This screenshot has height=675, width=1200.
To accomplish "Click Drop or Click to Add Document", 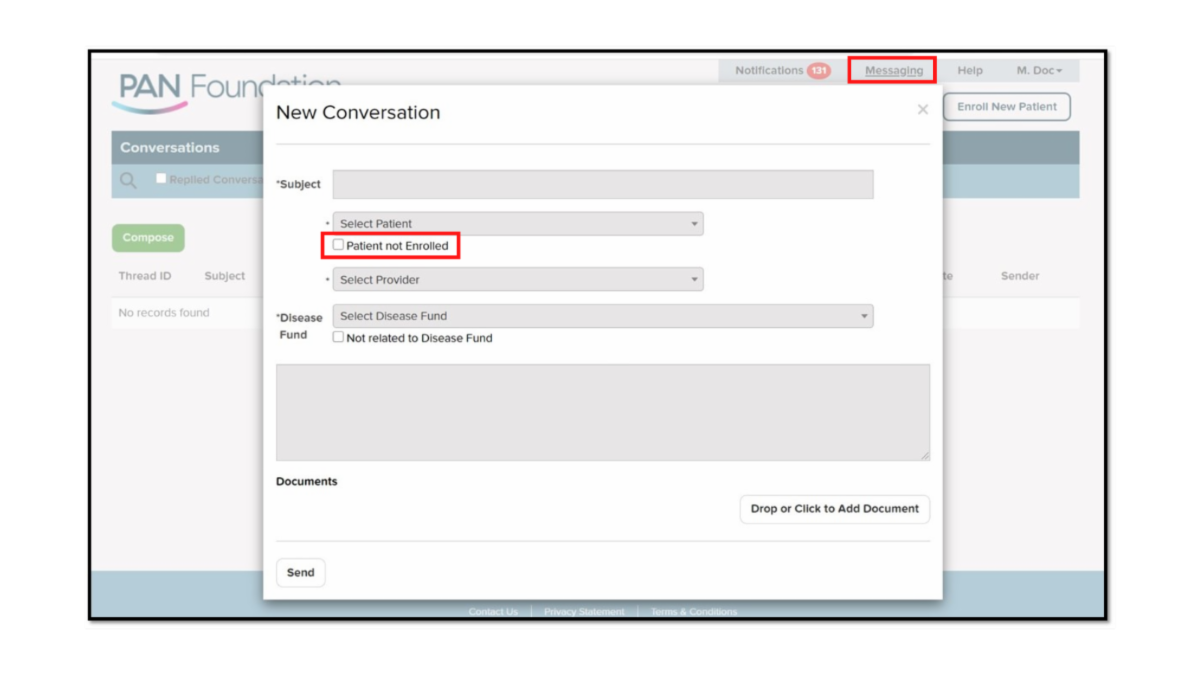I will pyautogui.click(x=834, y=509).
